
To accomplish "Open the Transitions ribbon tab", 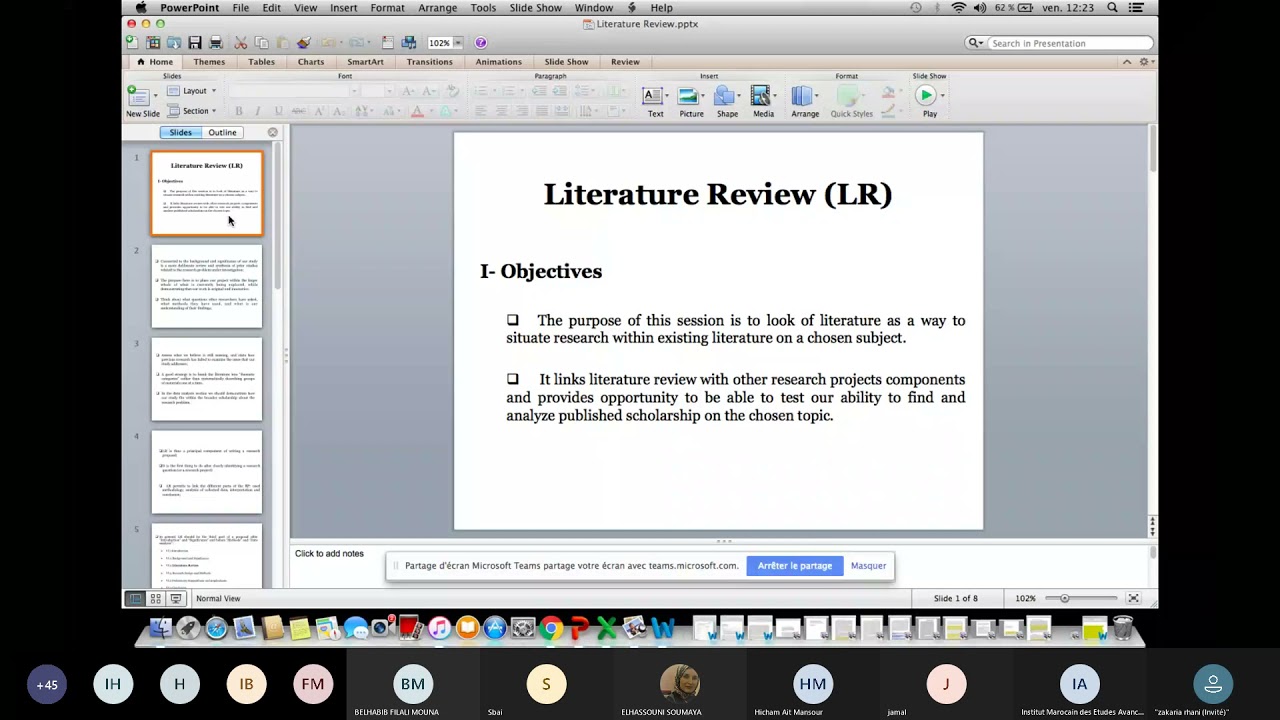I will pyautogui.click(x=429, y=62).
